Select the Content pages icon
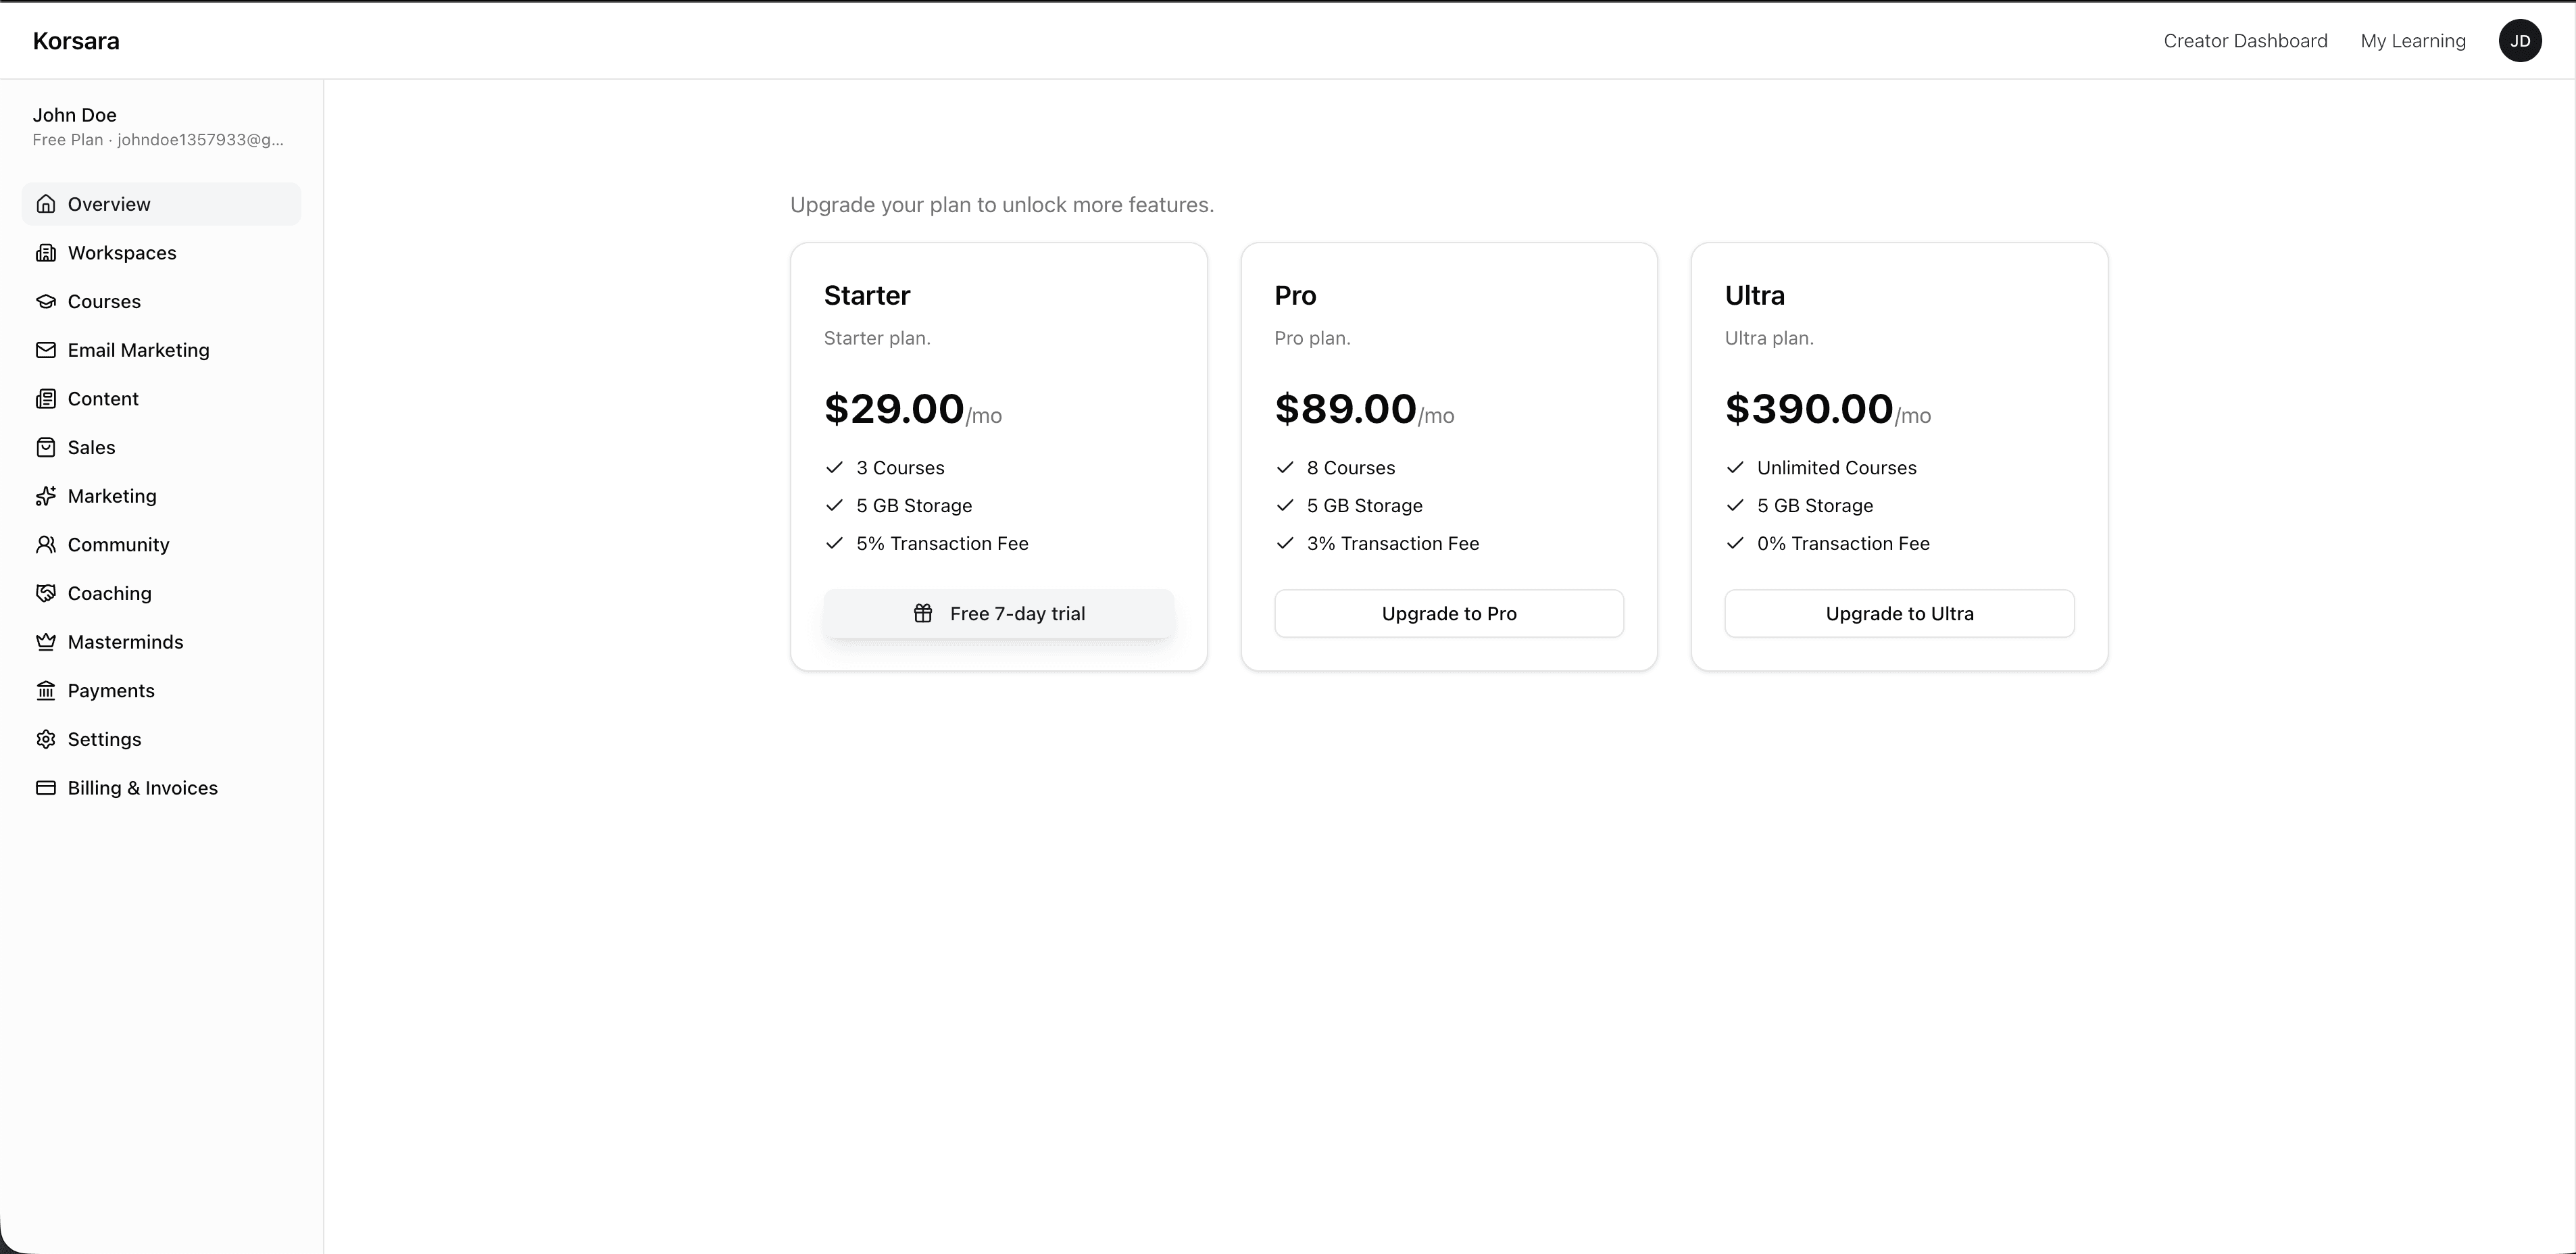2576x1254 pixels. [47, 398]
